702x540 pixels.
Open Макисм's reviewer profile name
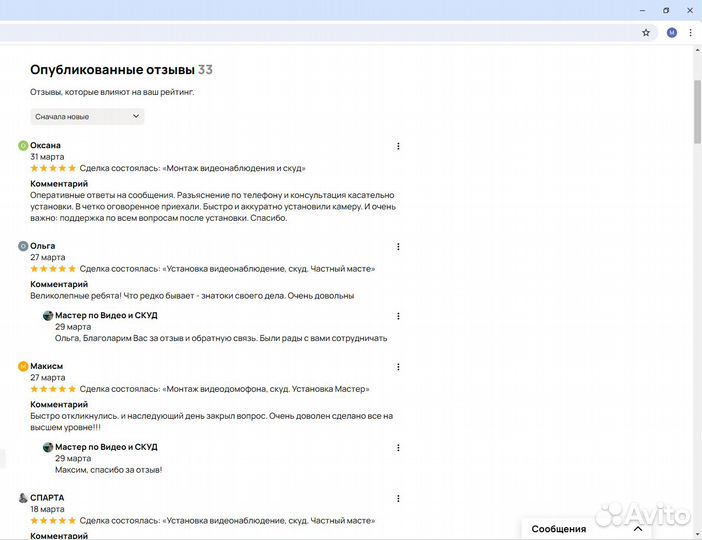coord(47,366)
